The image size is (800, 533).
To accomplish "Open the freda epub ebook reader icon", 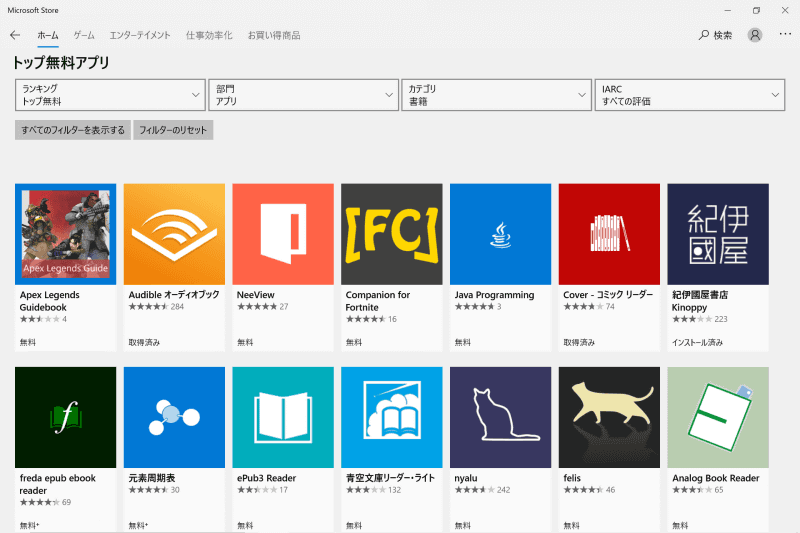I will pos(65,417).
